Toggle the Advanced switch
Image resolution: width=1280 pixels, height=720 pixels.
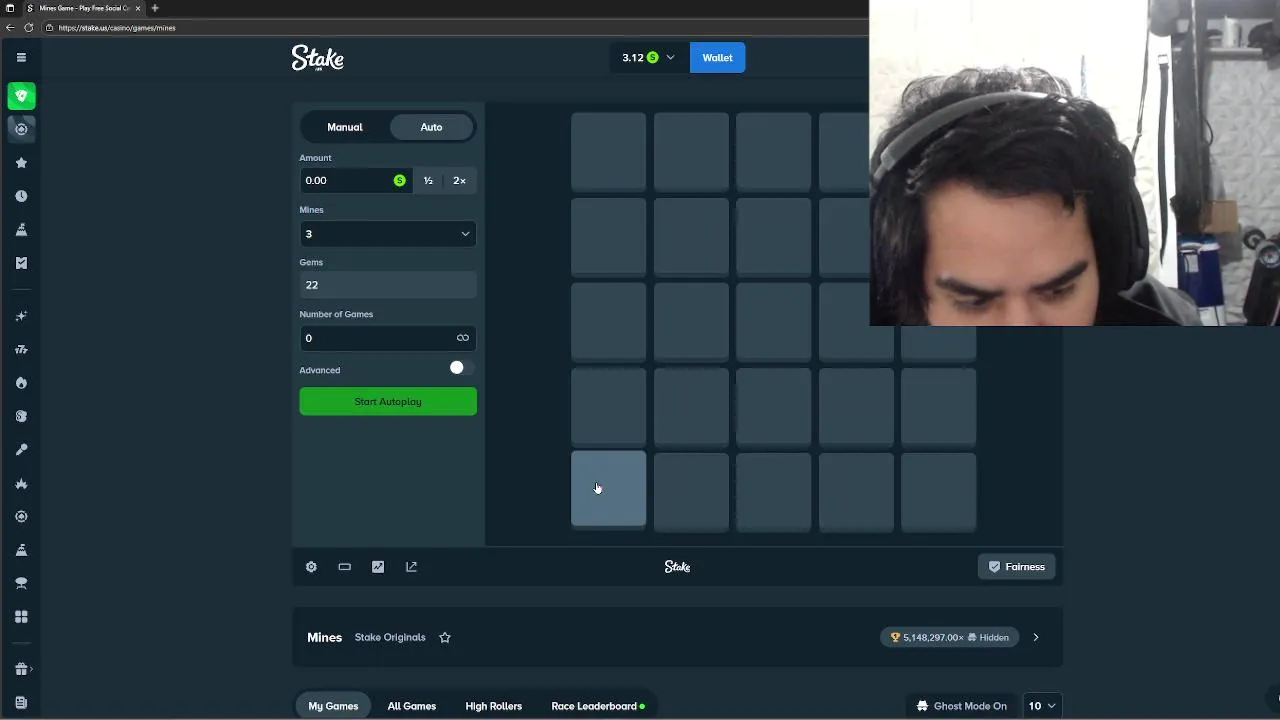(x=459, y=369)
